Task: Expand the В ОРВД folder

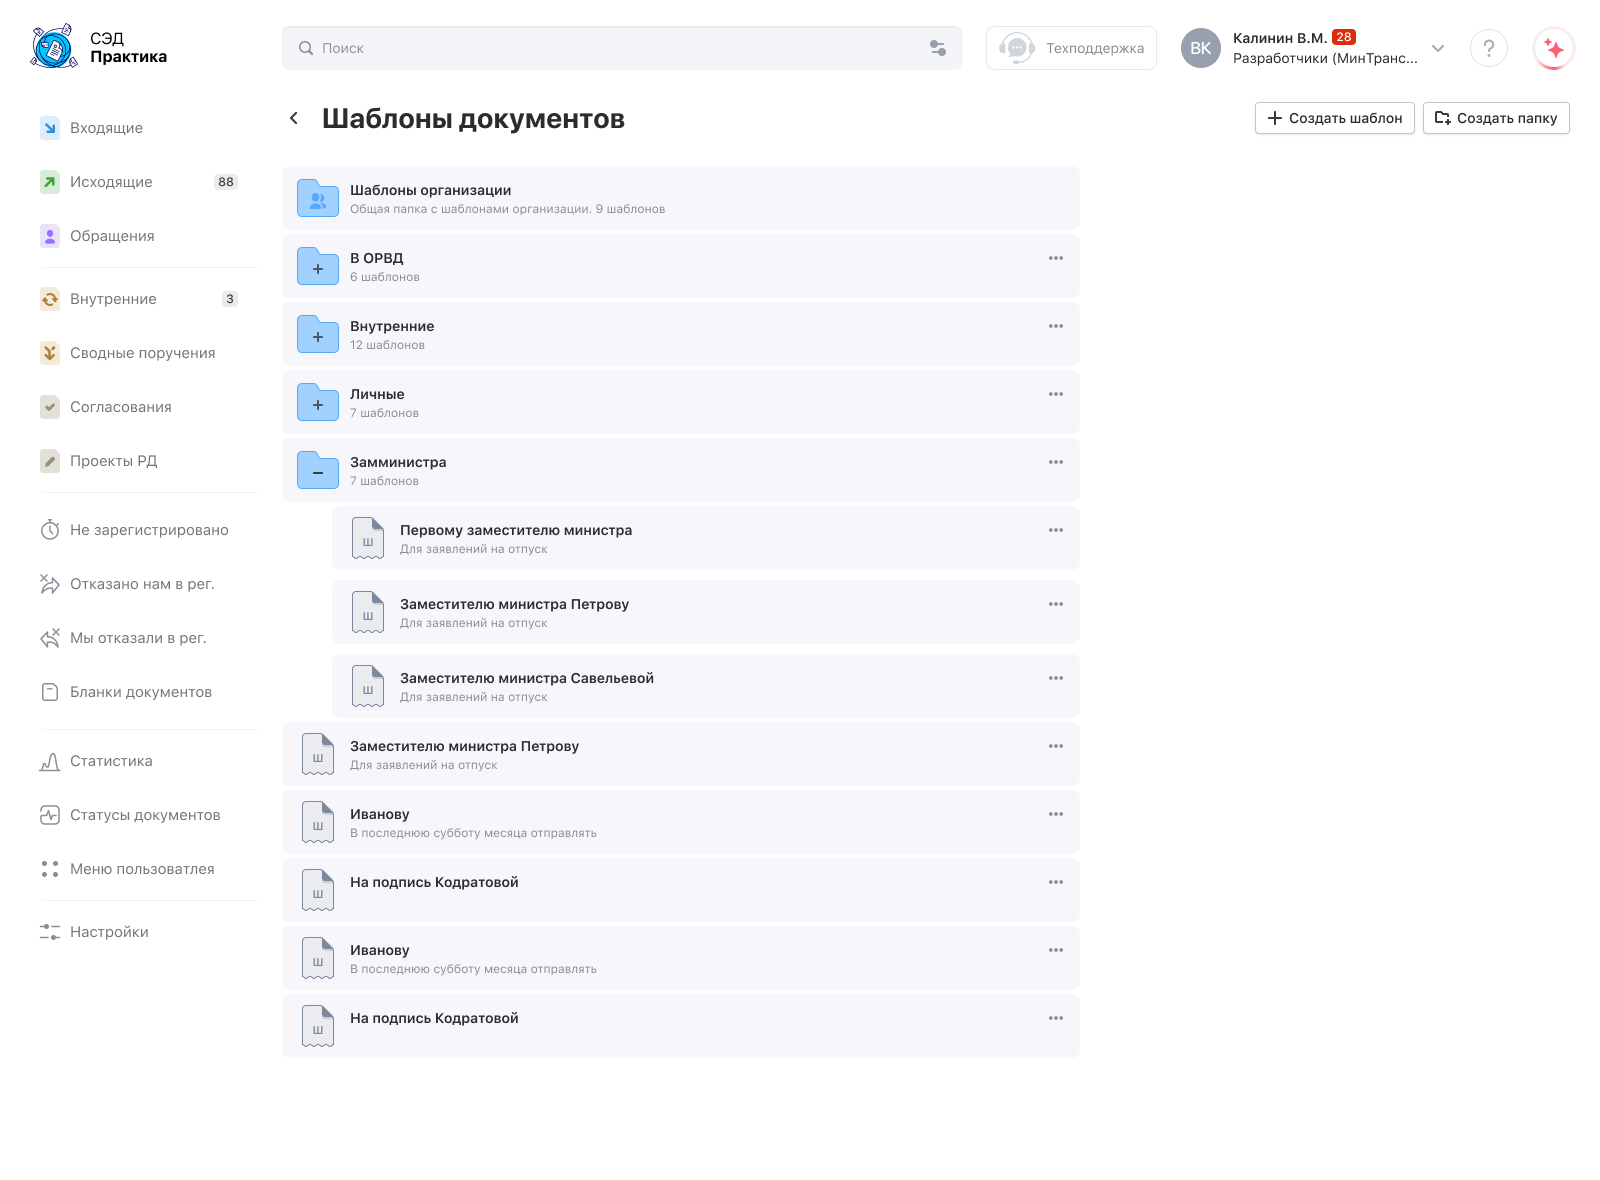Action: (x=318, y=268)
